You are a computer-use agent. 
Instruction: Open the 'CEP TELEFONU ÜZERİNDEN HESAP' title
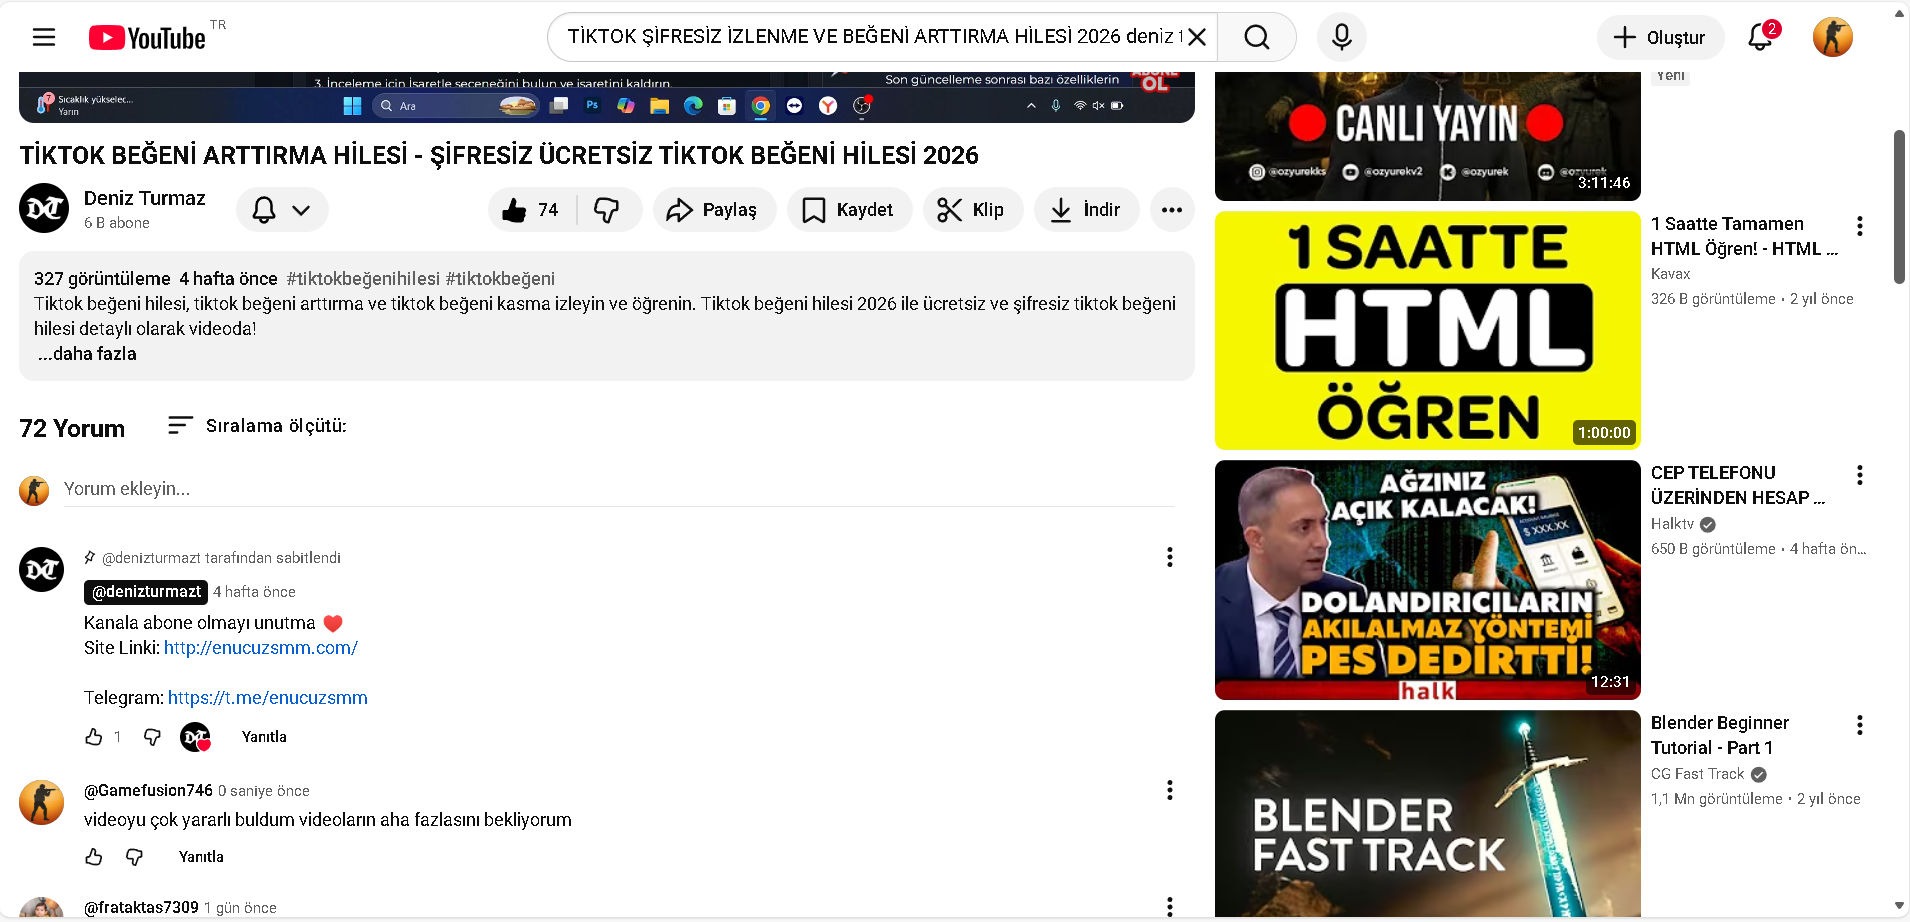point(1738,485)
